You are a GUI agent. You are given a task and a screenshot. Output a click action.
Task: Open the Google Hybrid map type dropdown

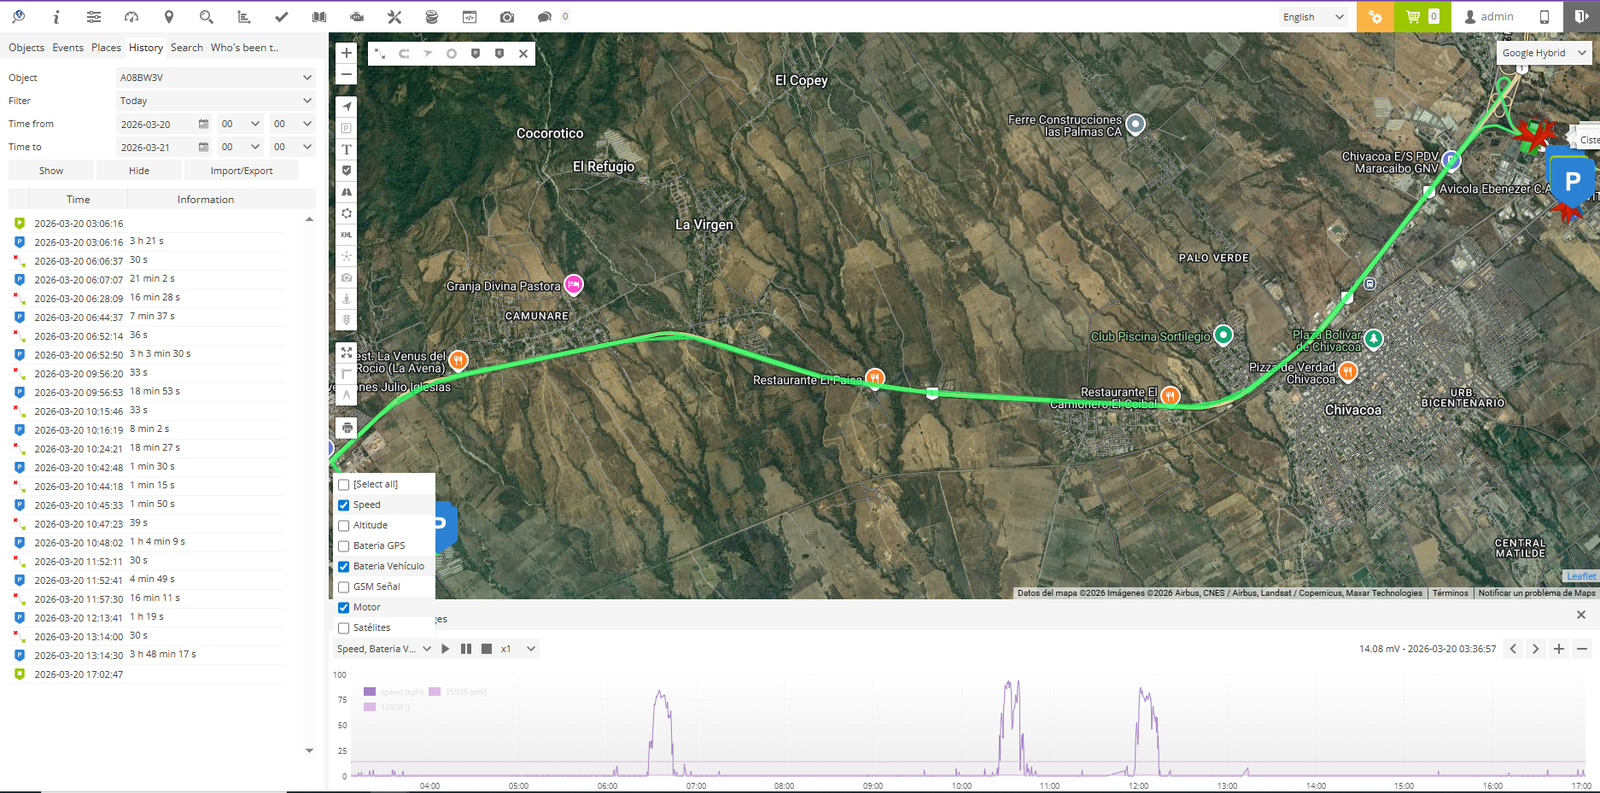point(1544,53)
